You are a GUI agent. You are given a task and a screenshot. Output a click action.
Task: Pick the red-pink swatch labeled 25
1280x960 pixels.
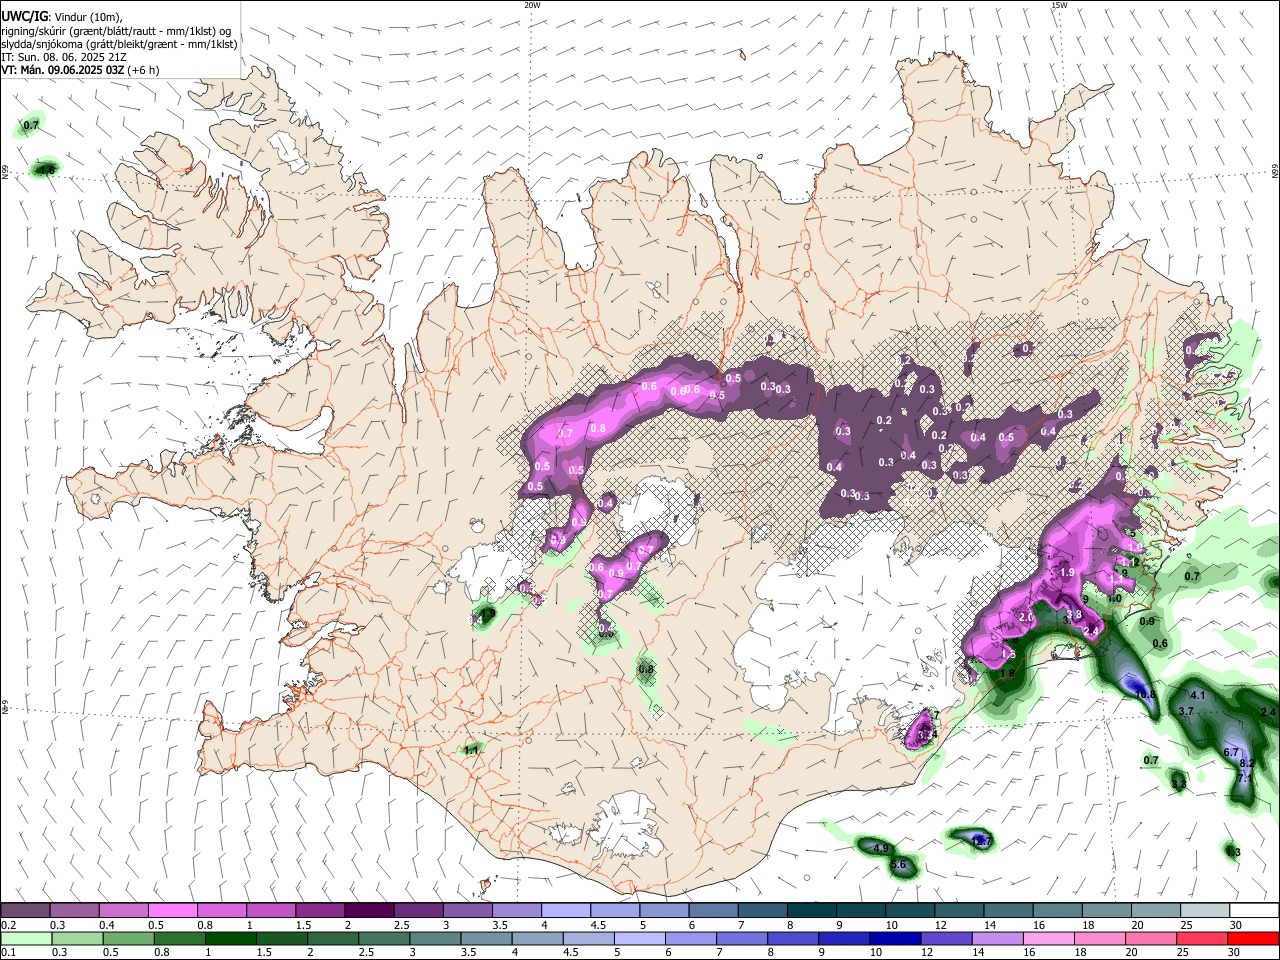[1201, 938]
